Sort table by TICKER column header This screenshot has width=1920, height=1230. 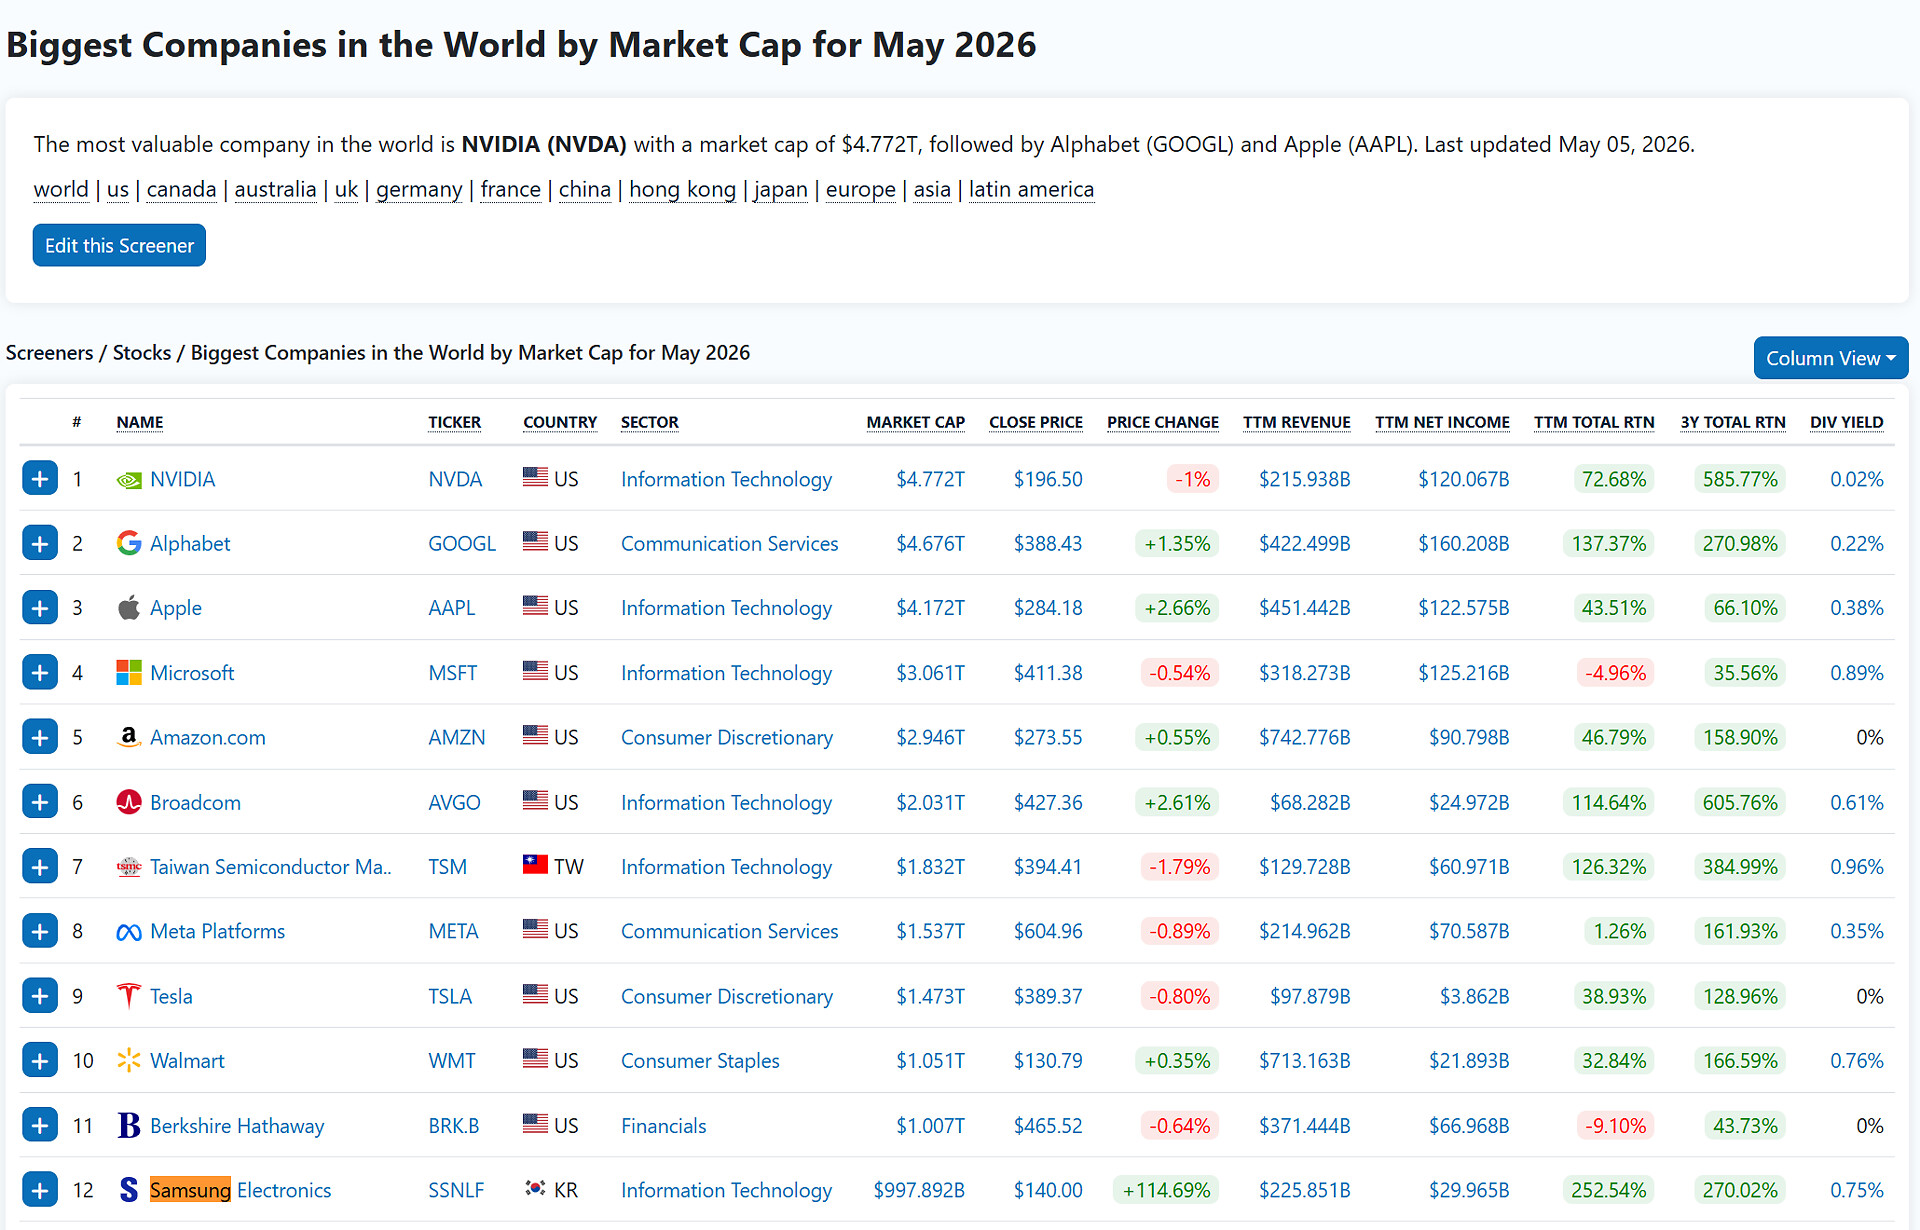click(x=455, y=423)
